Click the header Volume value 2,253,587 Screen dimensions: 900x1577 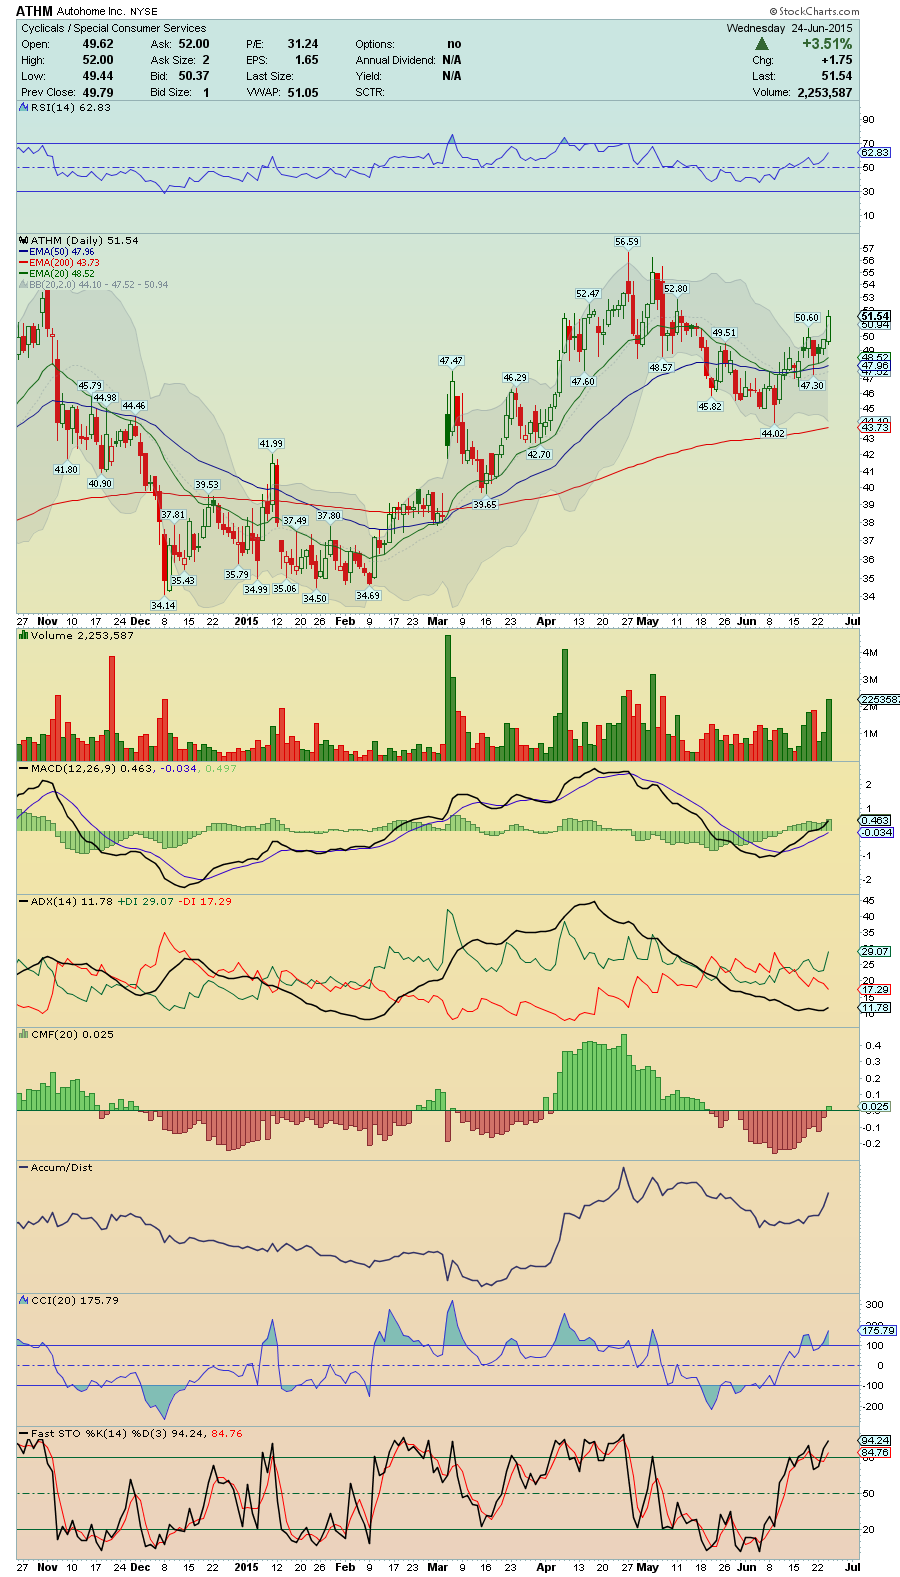coord(825,92)
